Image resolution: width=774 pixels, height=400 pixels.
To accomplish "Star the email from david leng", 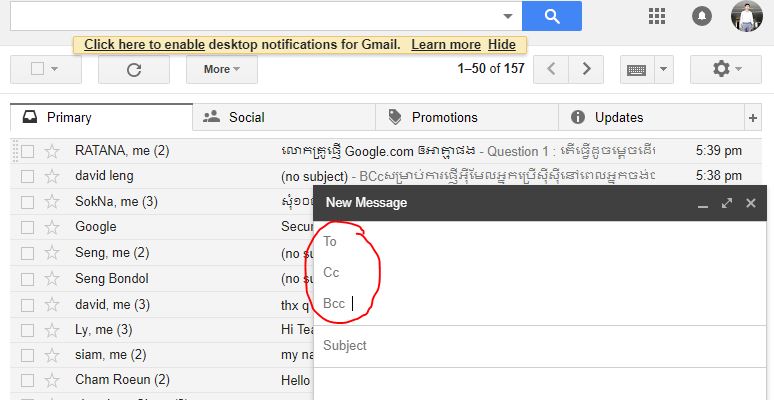I will tap(52, 176).
